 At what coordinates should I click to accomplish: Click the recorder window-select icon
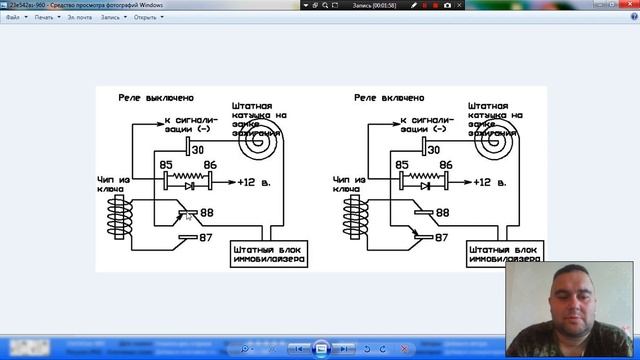(x=316, y=5)
